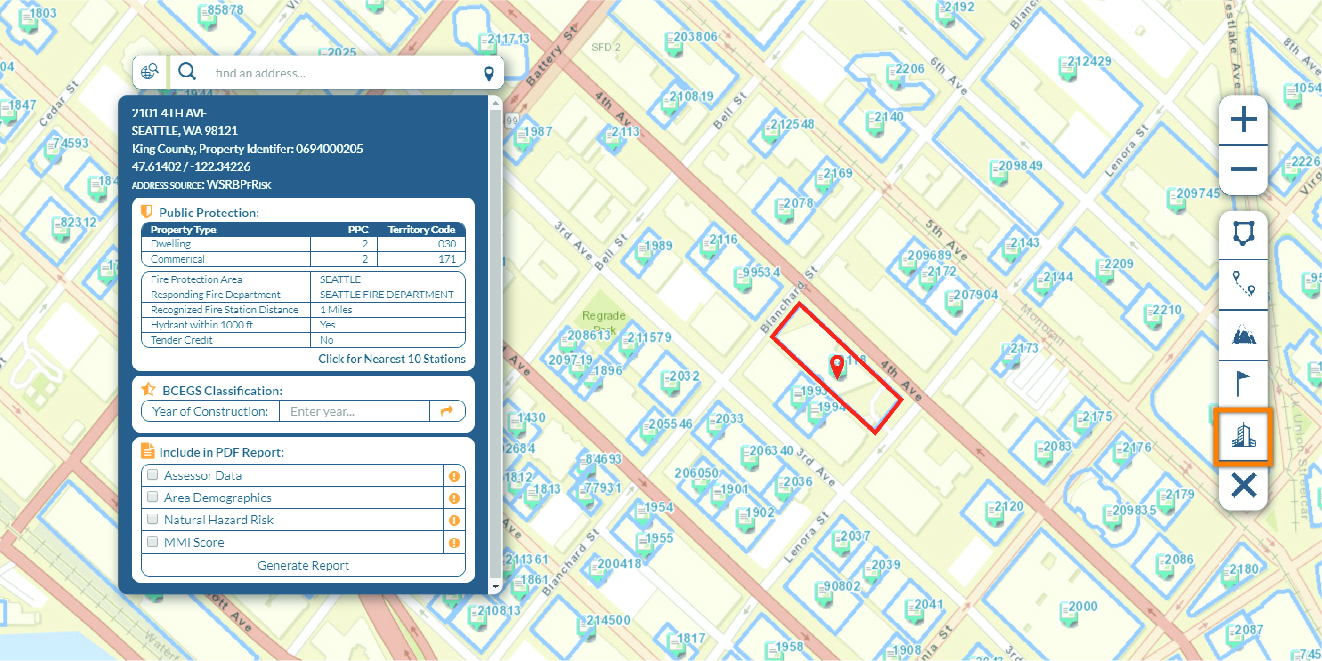
Task: Click the panel scrollbar up arrow
Action: pos(494,103)
